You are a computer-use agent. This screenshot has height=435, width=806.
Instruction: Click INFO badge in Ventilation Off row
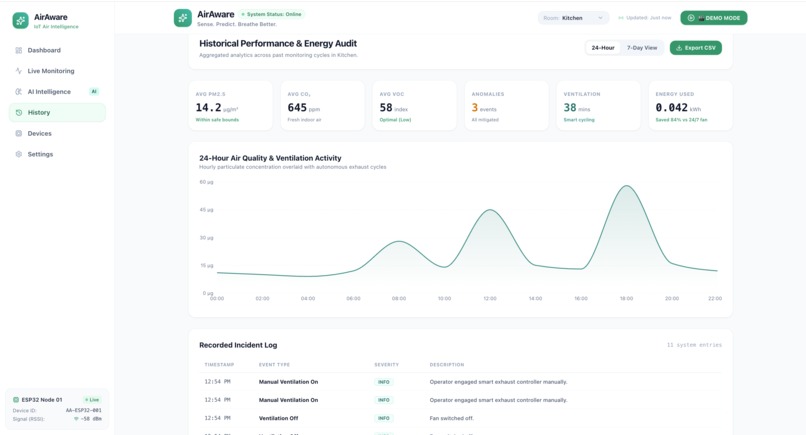click(x=383, y=418)
